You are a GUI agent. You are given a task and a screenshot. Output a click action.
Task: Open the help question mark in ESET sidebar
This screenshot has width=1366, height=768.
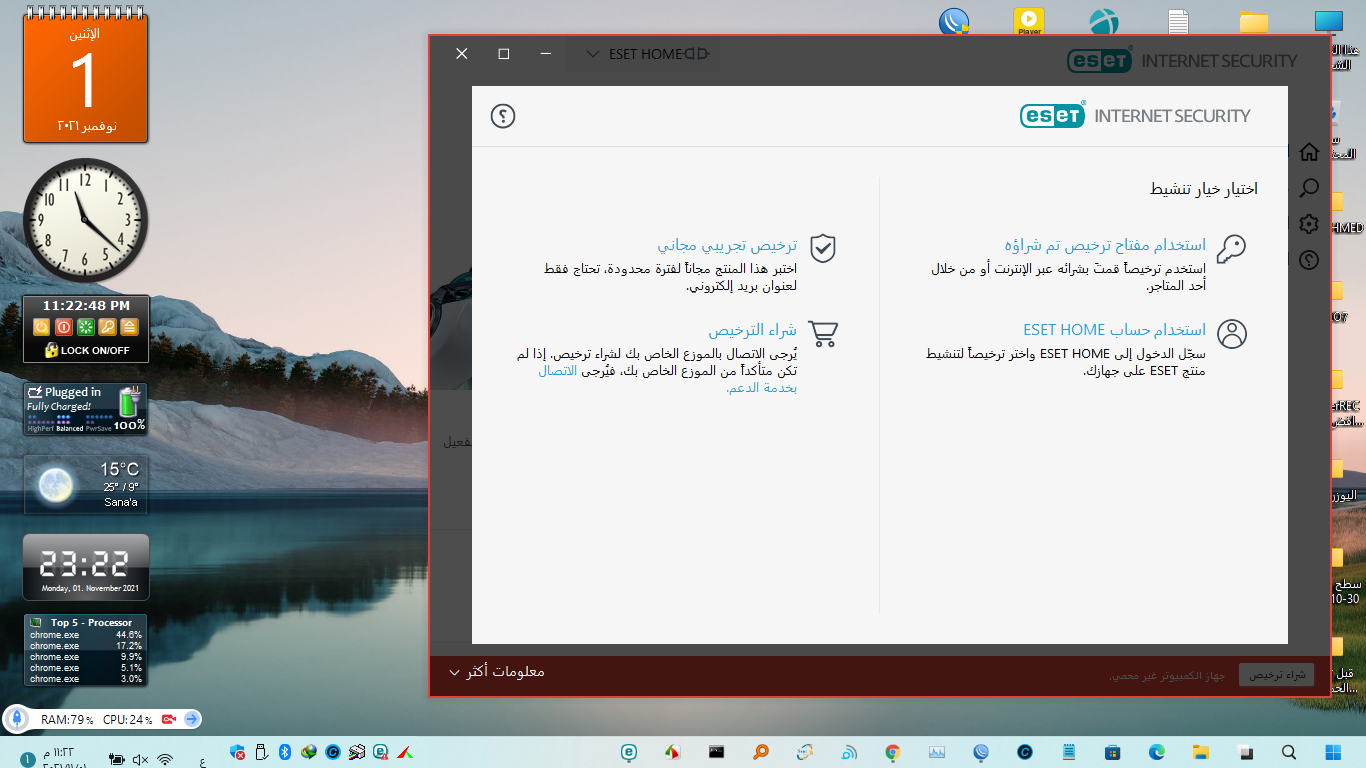click(x=1308, y=260)
